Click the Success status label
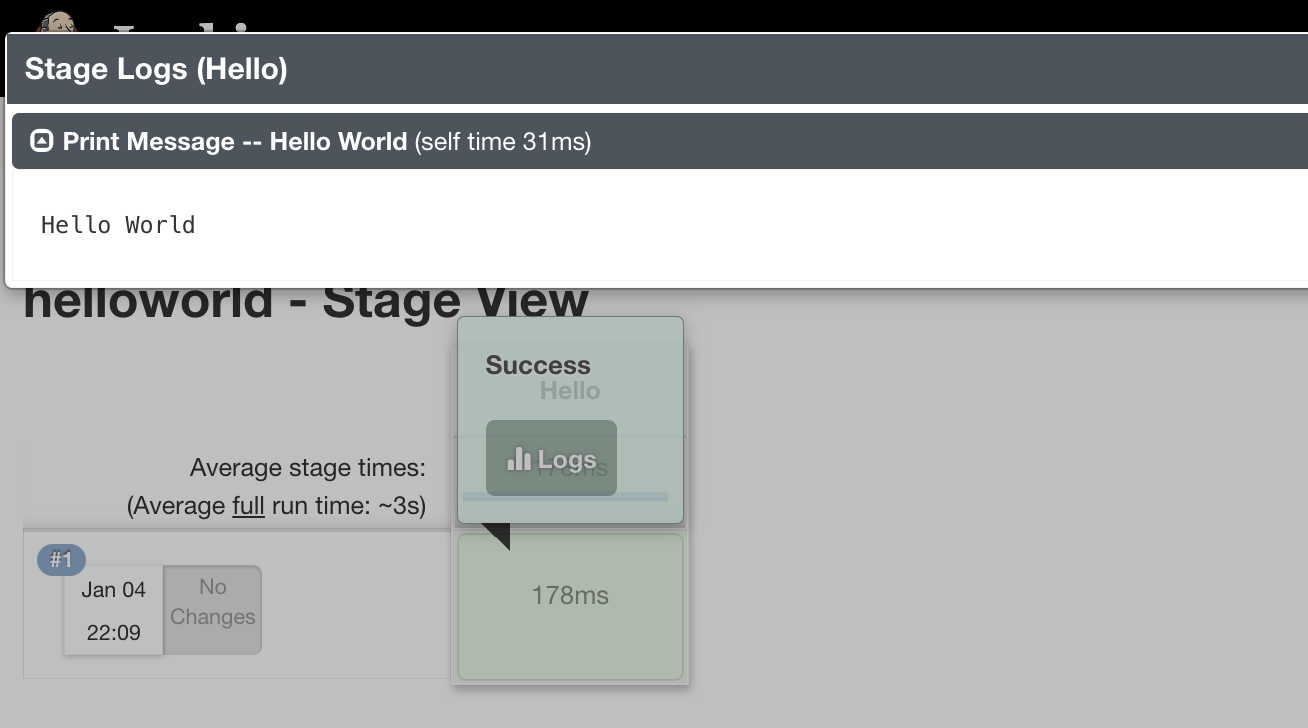The height and width of the screenshot is (728, 1308). pos(538,365)
